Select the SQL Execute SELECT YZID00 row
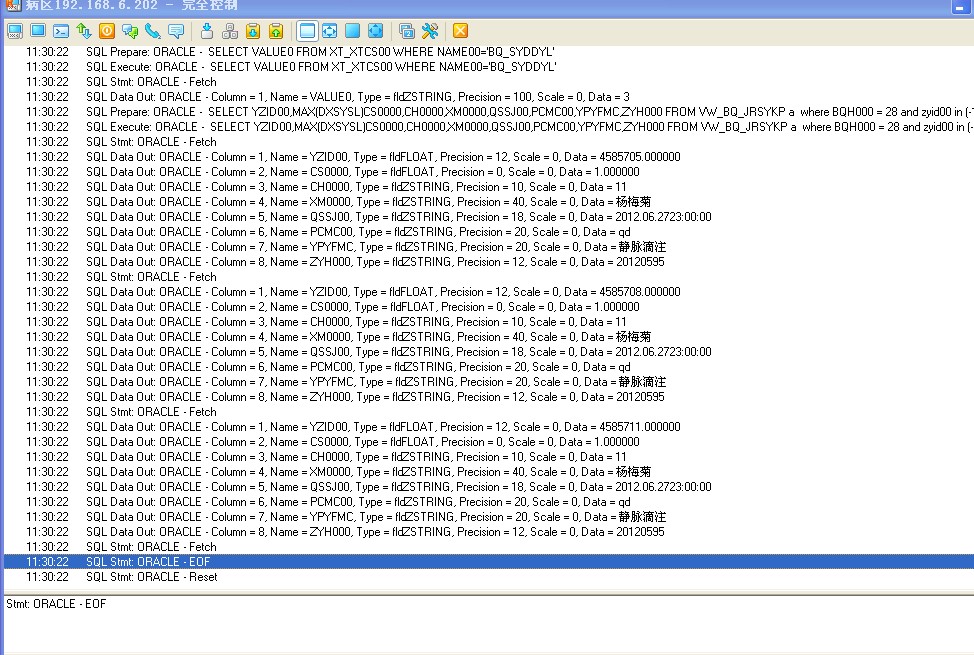Screen dimensions: 974x655 tap(489, 127)
